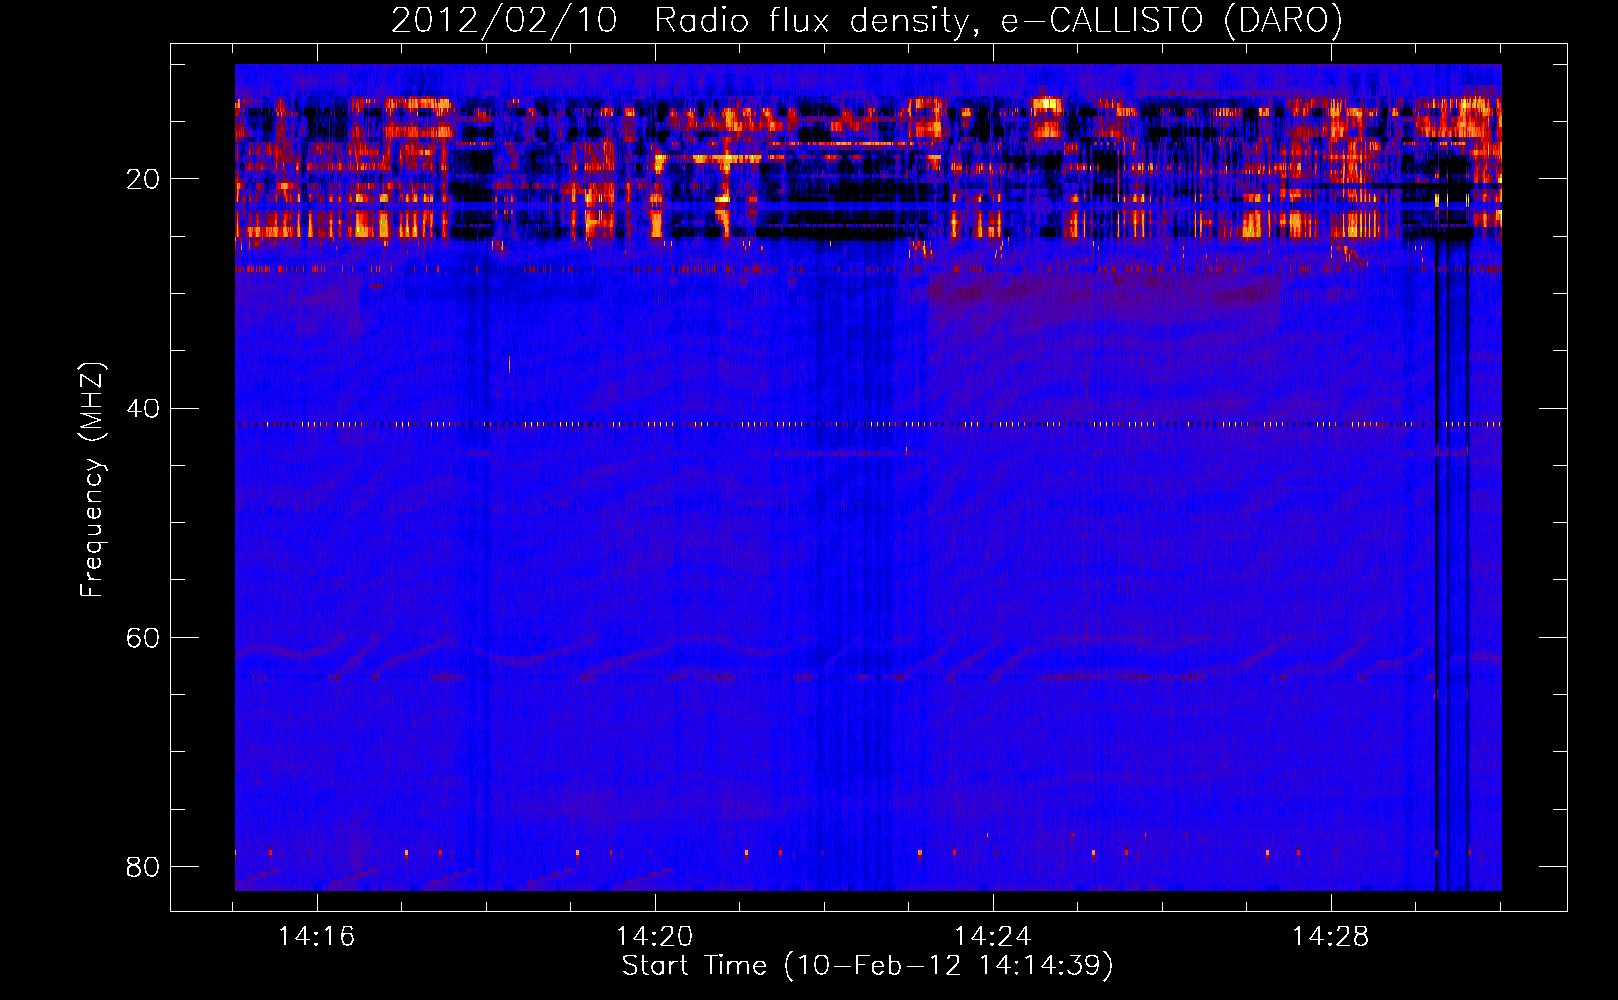The height and width of the screenshot is (1000, 1618).
Task: Select the 'Frequency (MHZ)' axis label
Action: (92, 480)
